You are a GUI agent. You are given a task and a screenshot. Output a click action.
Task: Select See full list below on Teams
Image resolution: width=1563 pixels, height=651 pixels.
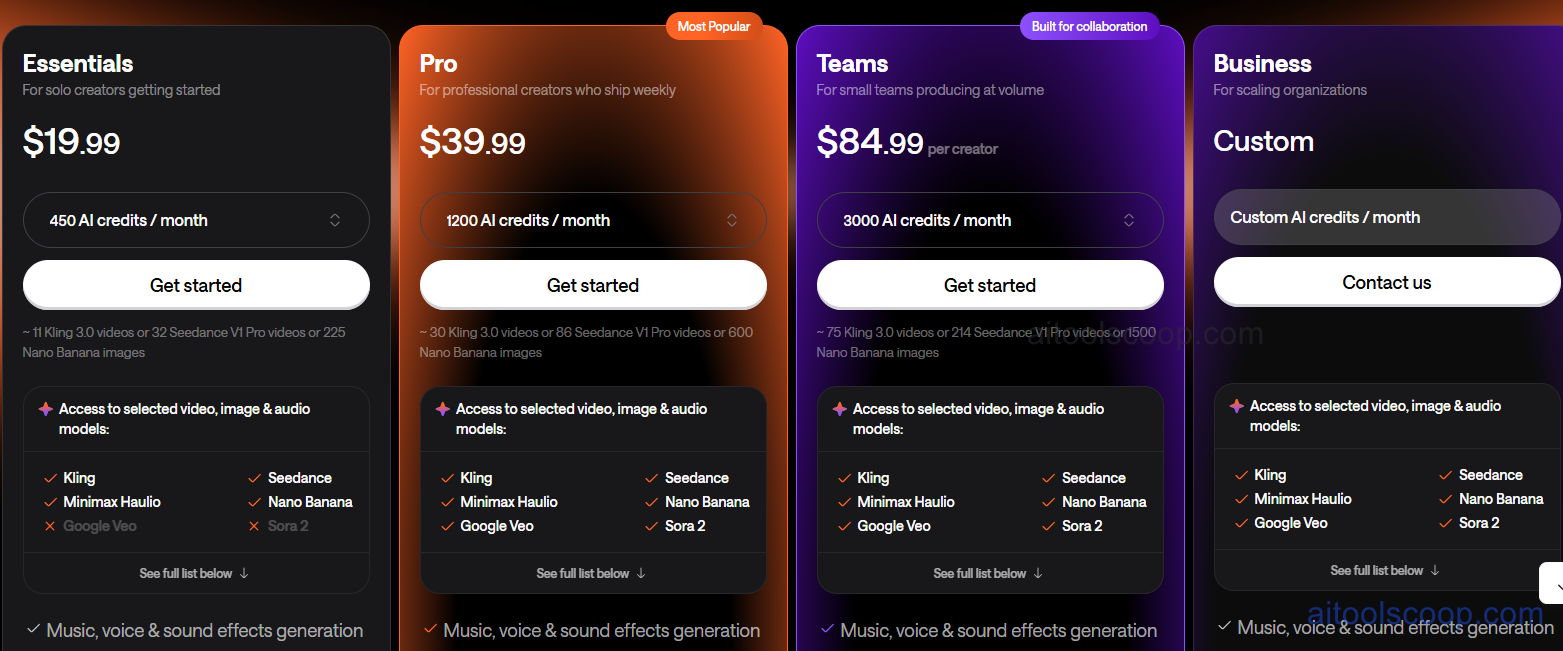[x=989, y=573]
